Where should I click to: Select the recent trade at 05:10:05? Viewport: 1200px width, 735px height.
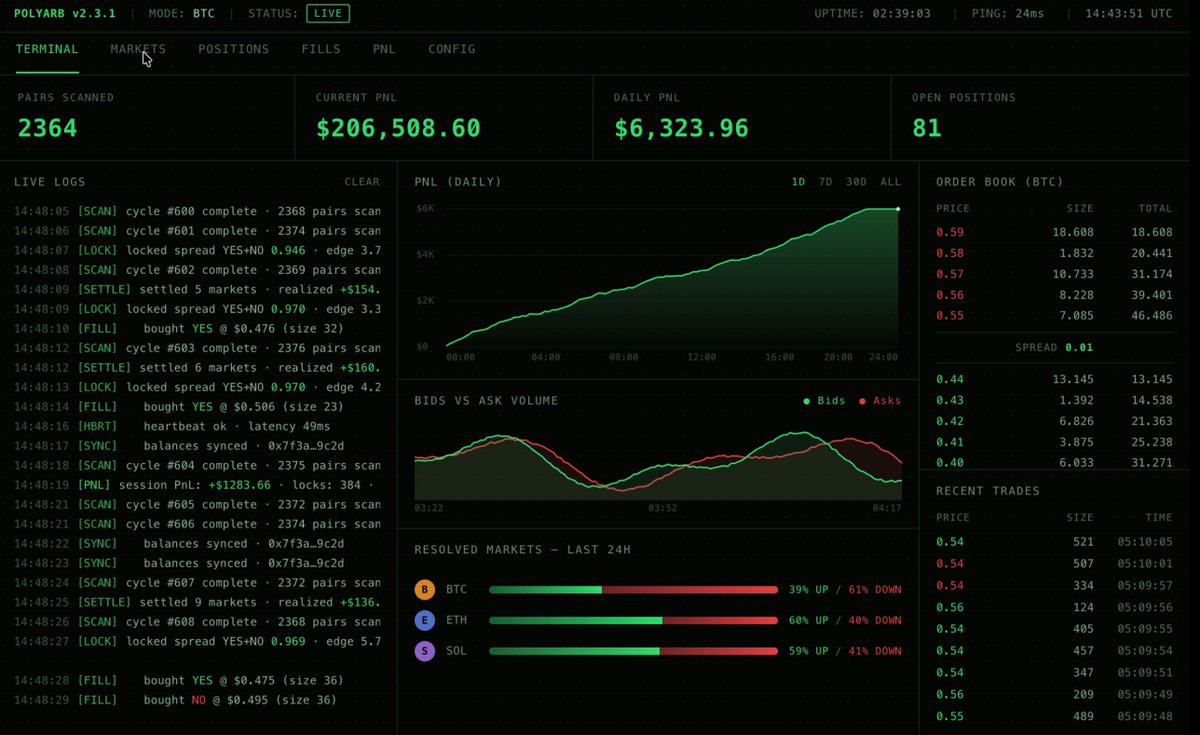[1054, 542]
